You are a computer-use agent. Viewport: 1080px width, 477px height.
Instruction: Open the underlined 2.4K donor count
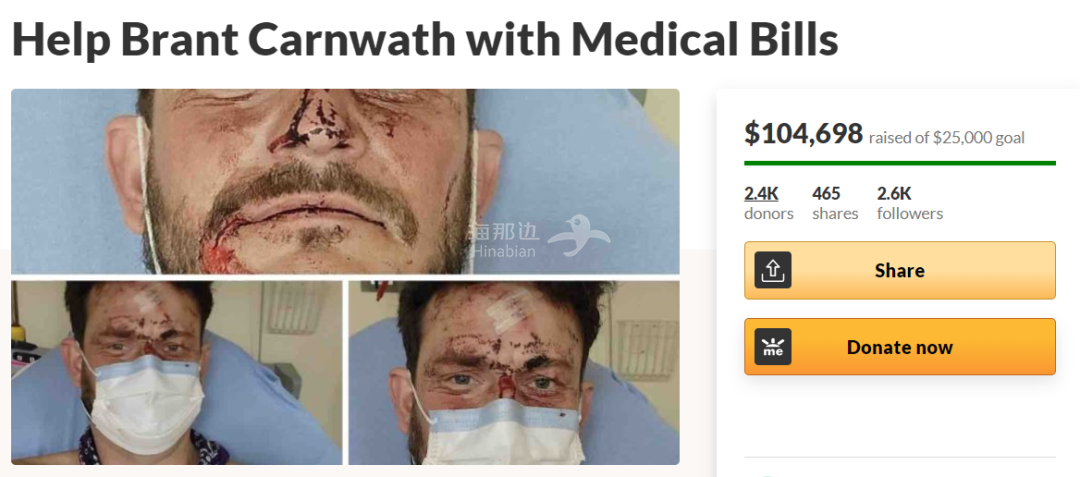tap(761, 193)
